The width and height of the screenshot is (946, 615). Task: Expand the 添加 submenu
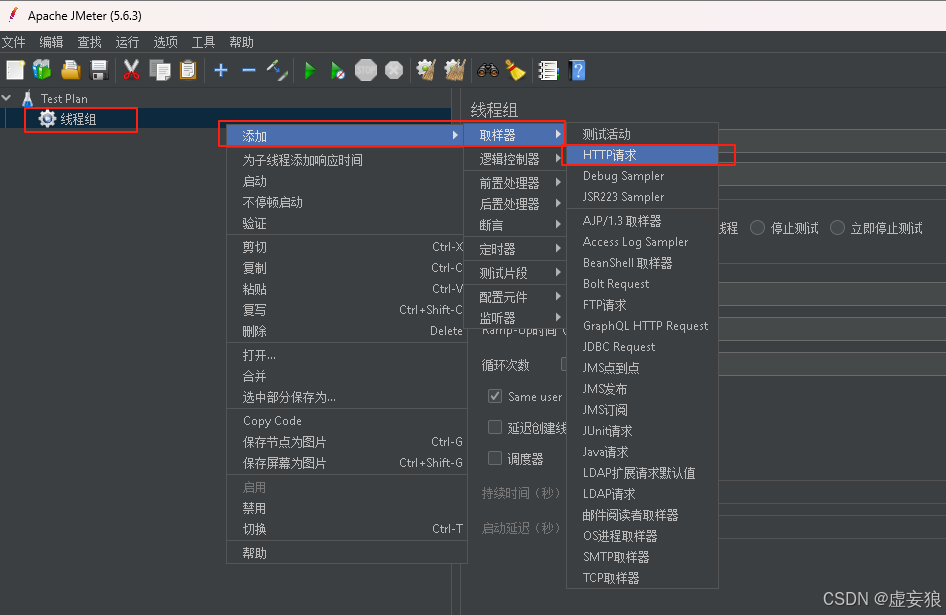point(344,136)
